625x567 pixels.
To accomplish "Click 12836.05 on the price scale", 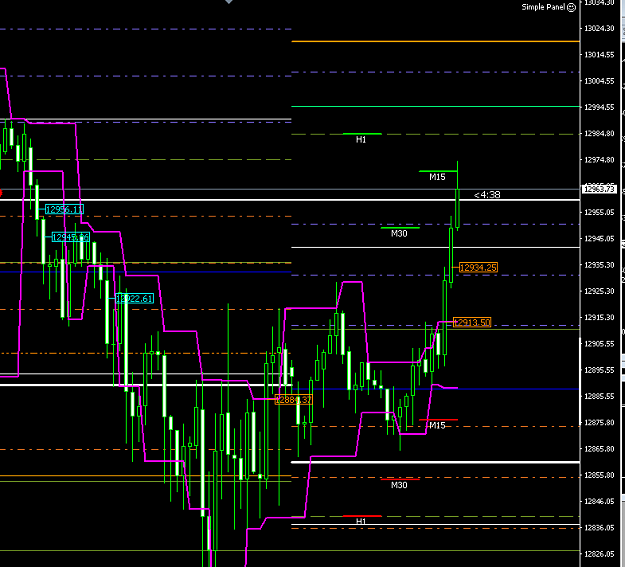I will pyautogui.click(x=599, y=528).
